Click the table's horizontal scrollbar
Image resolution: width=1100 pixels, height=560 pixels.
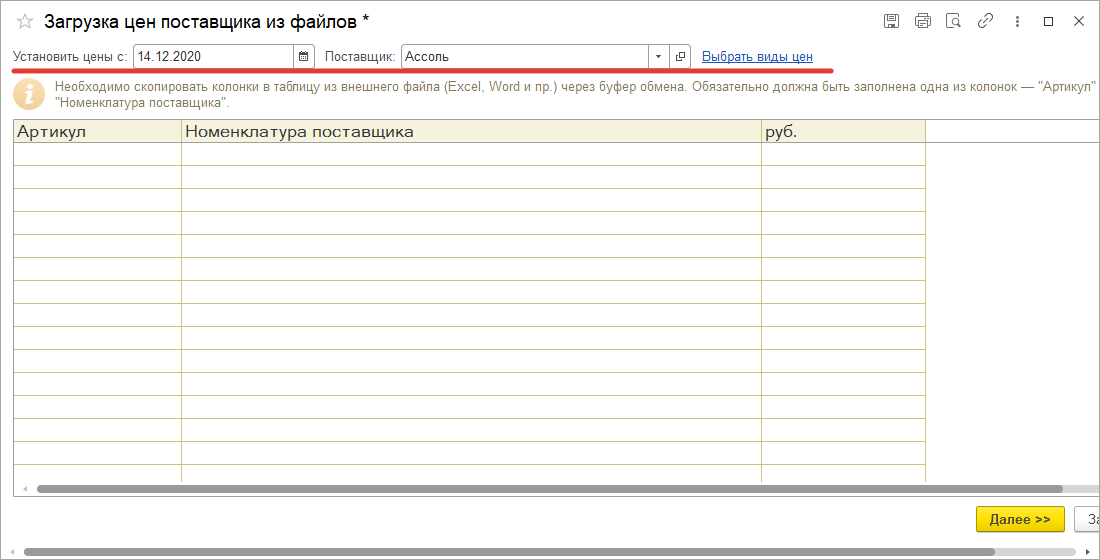[x=549, y=489]
